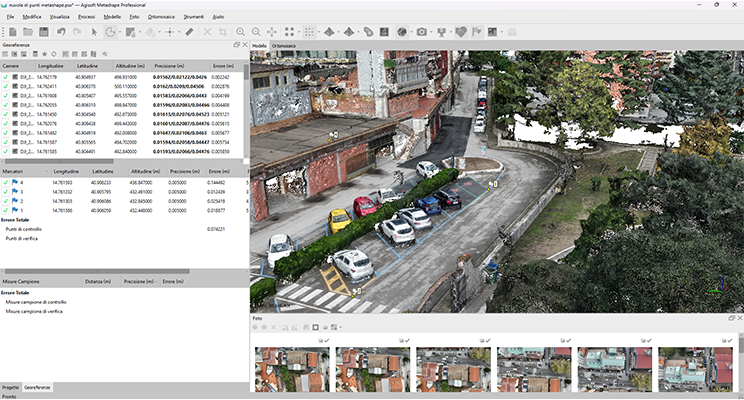Open the rotate tool dropdown arrow
The width and height of the screenshot is (744, 400).
pos(120,32)
